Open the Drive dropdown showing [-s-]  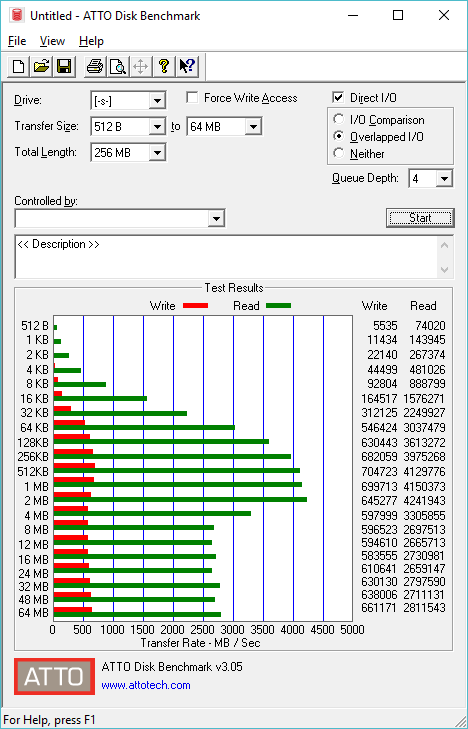click(x=158, y=101)
